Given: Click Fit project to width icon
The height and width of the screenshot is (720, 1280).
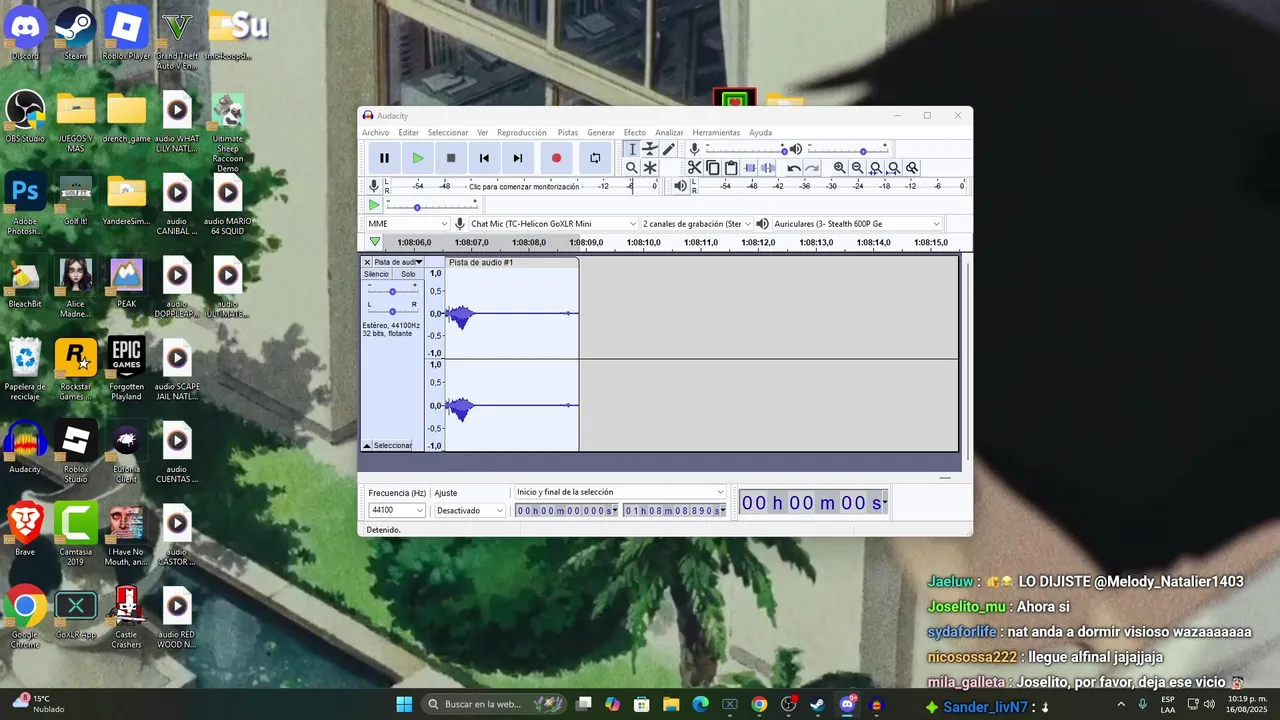Looking at the screenshot, I should [893, 168].
